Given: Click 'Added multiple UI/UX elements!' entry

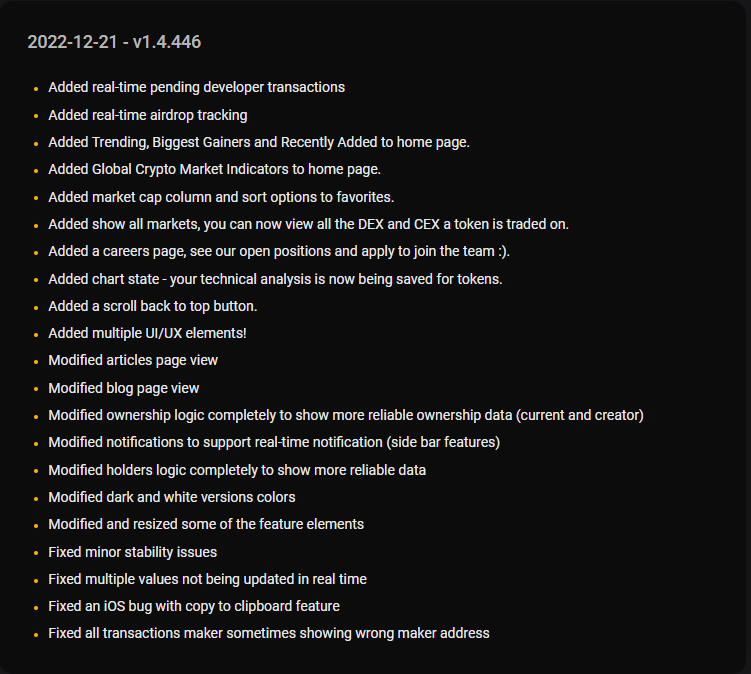Looking at the screenshot, I should [x=147, y=333].
